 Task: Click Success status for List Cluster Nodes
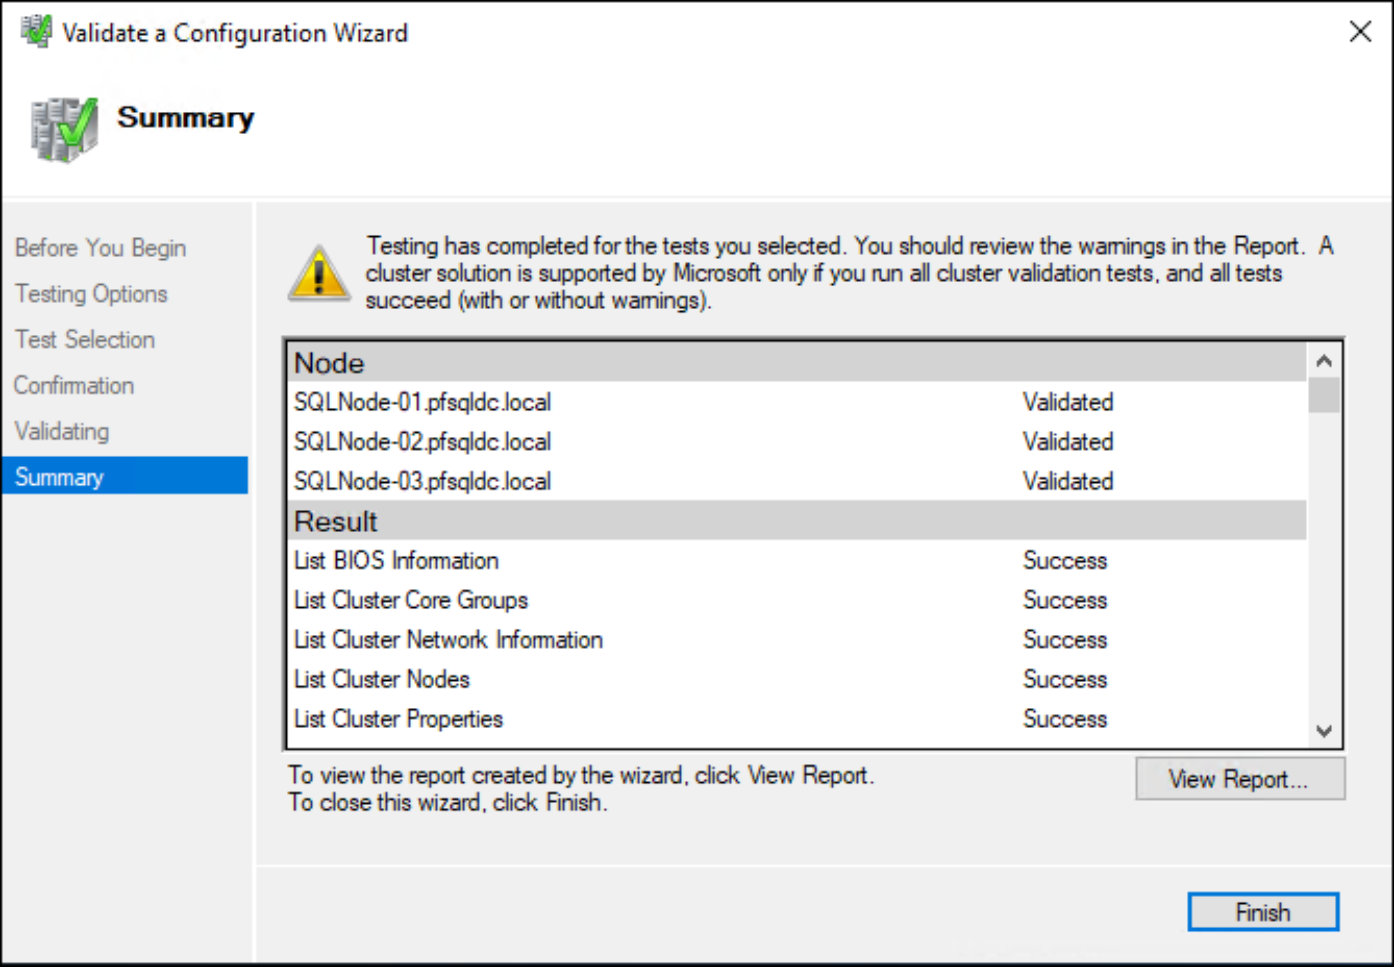[1065, 679]
